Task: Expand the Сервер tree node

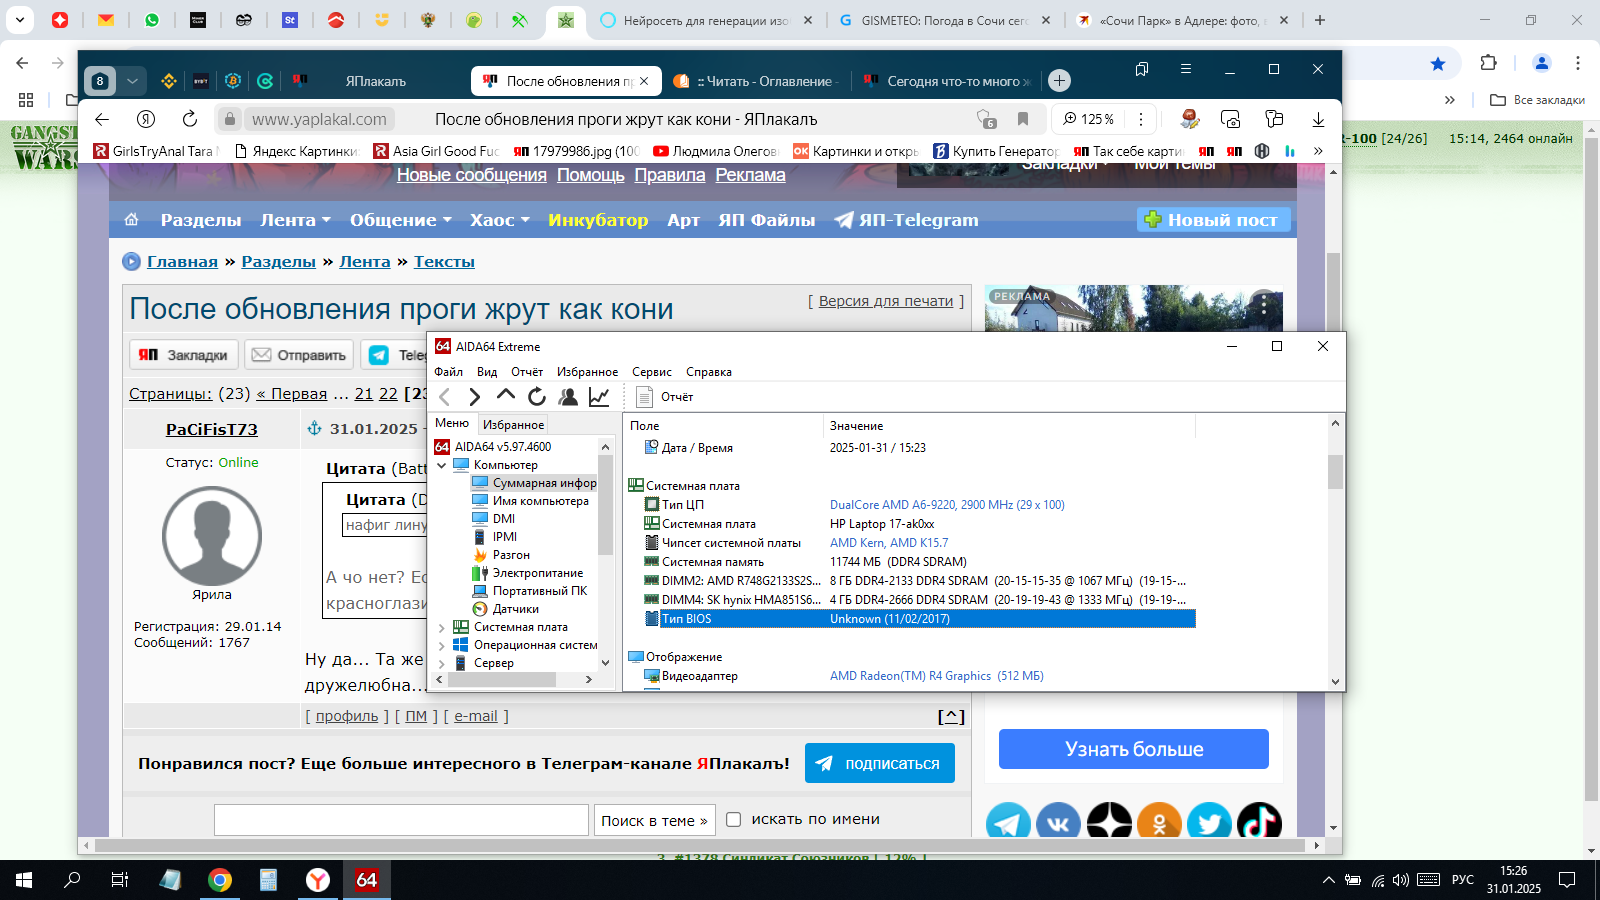Action: pyautogui.click(x=441, y=664)
